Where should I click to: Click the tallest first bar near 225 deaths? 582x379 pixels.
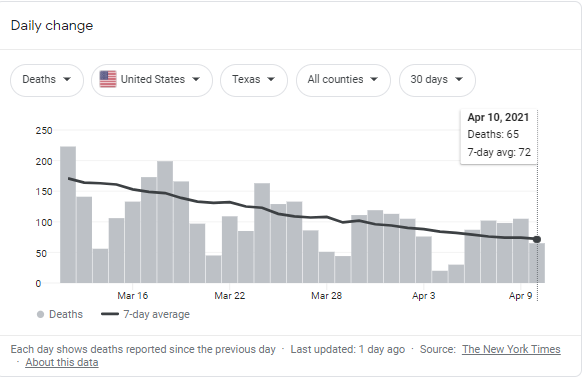click(68, 215)
